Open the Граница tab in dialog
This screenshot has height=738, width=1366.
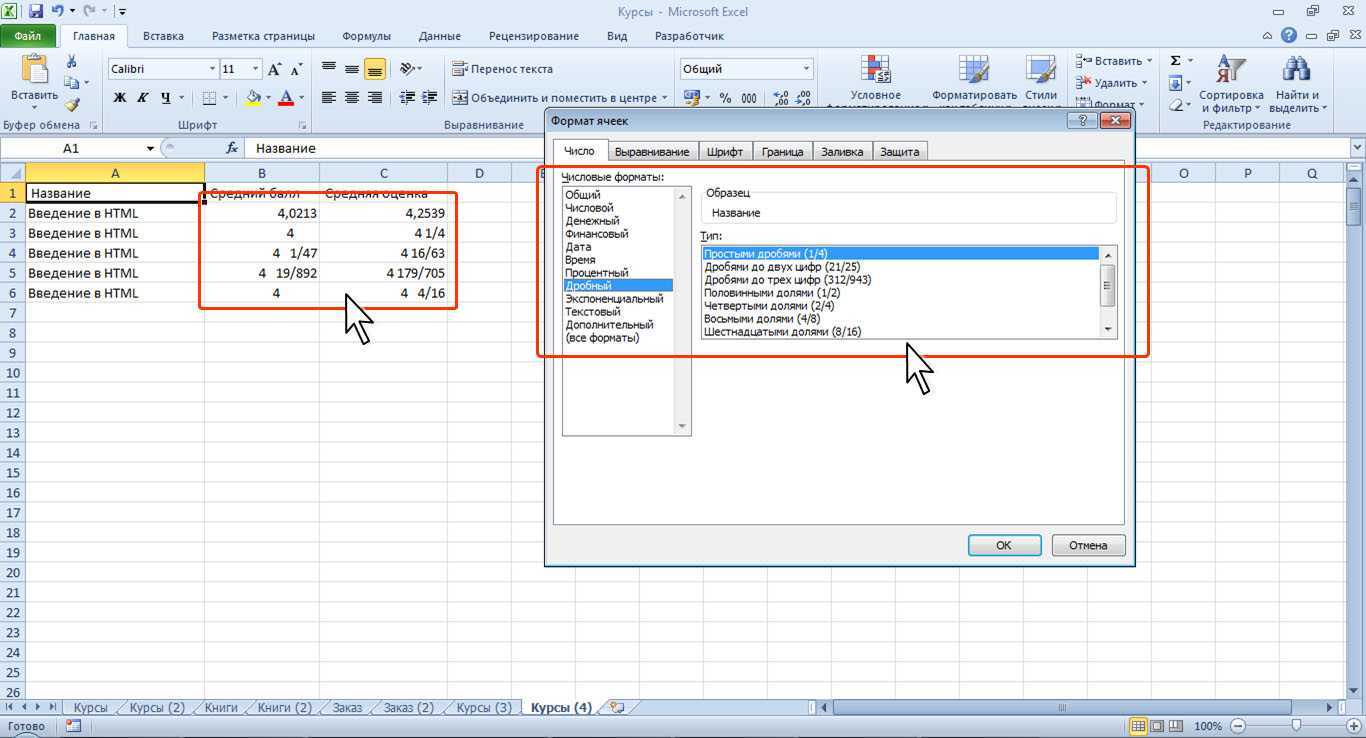point(782,152)
